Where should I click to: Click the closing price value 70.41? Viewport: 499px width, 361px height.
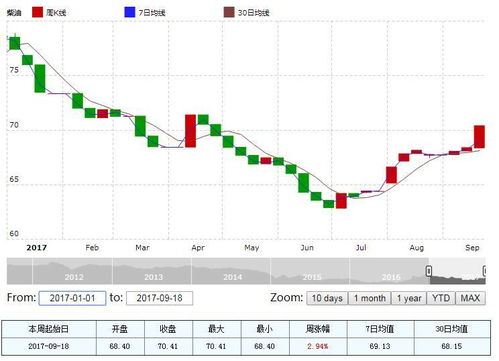pyautogui.click(x=168, y=346)
